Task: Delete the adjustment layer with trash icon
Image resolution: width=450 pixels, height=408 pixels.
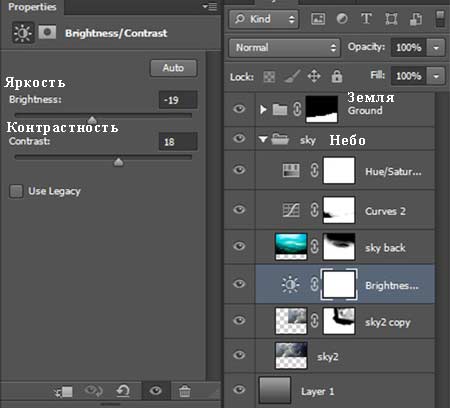Action: (x=184, y=391)
